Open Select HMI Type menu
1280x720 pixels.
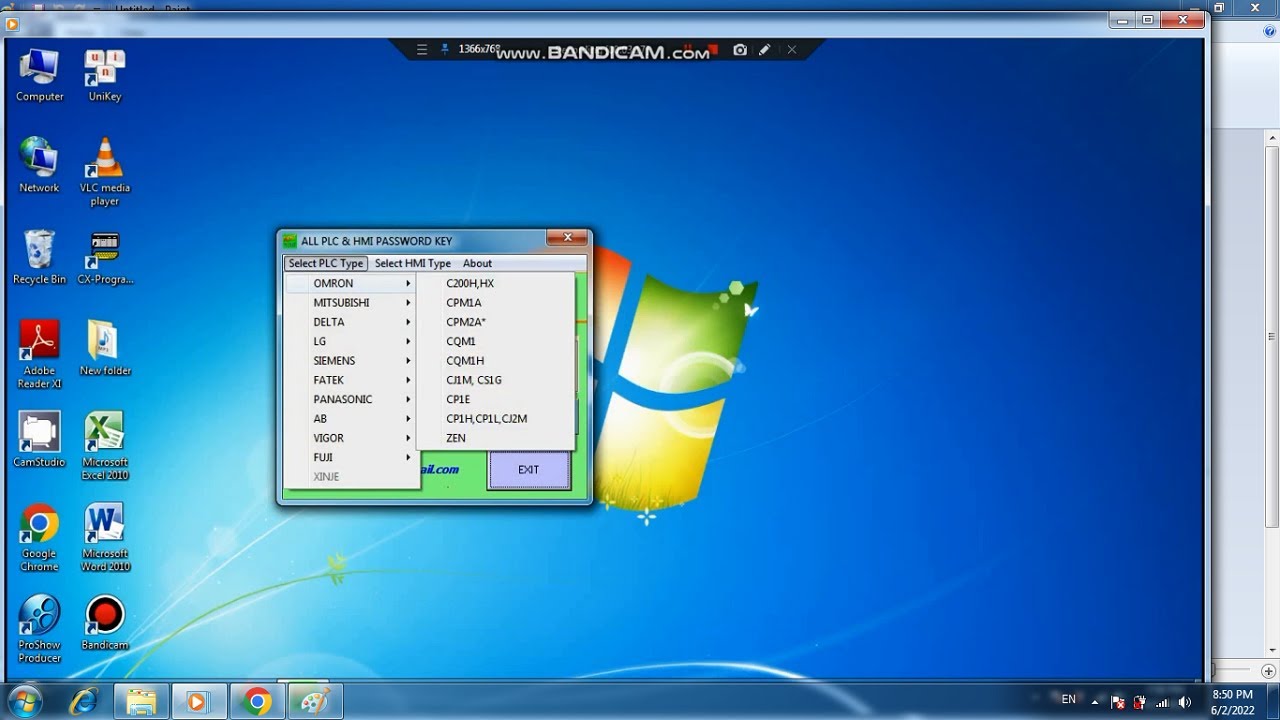413,263
